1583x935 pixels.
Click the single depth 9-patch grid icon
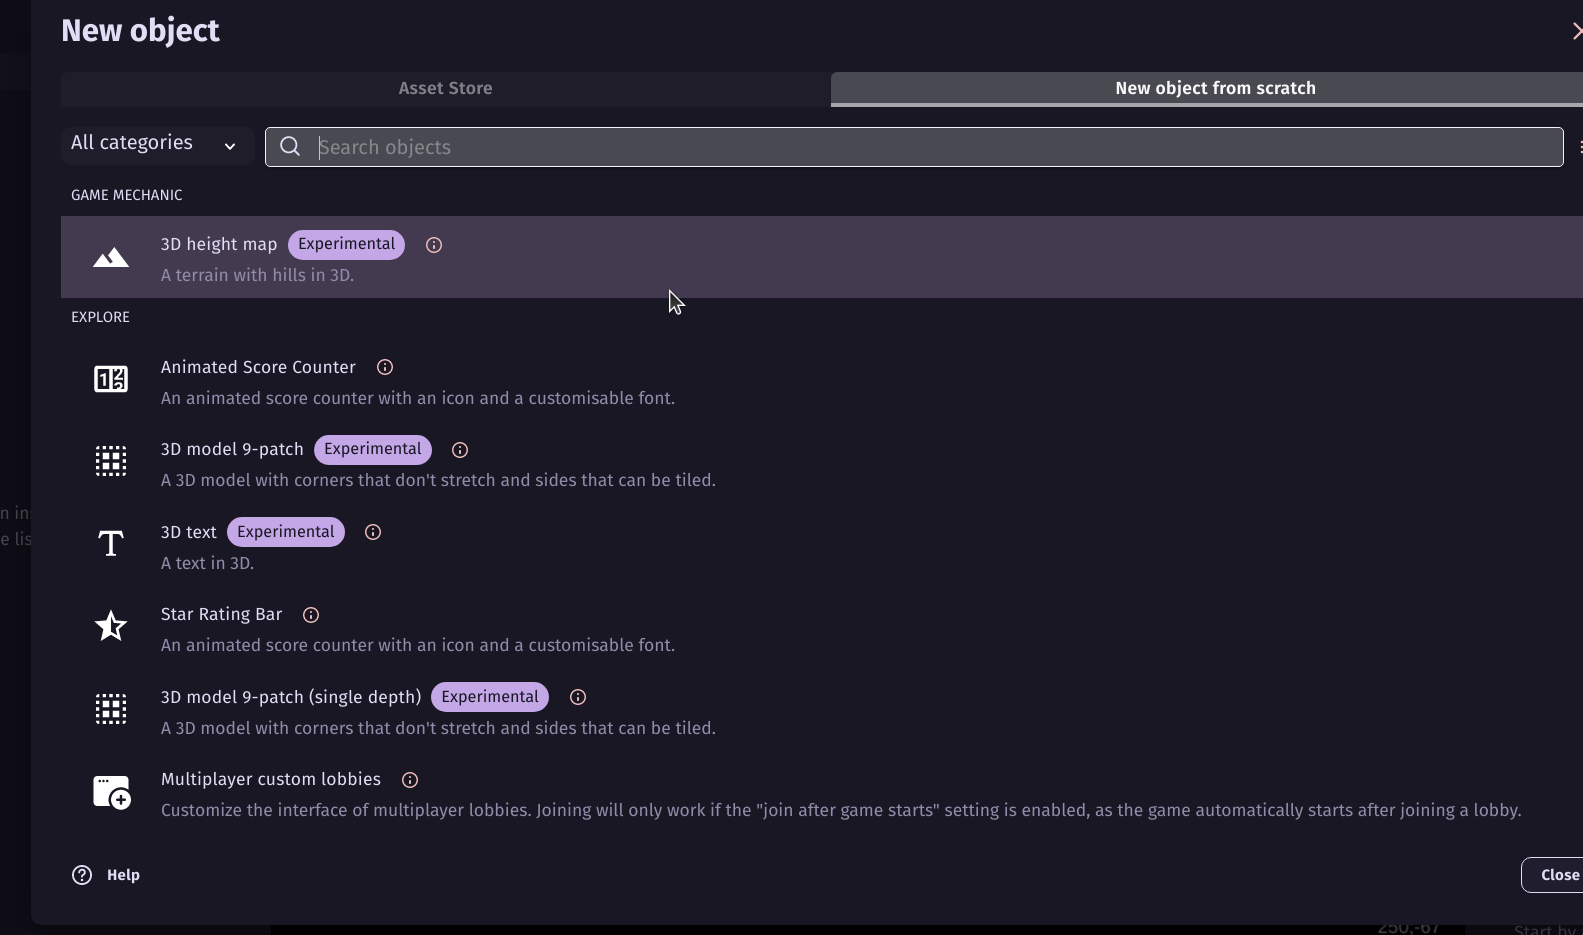pyautogui.click(x=111, y=709)
